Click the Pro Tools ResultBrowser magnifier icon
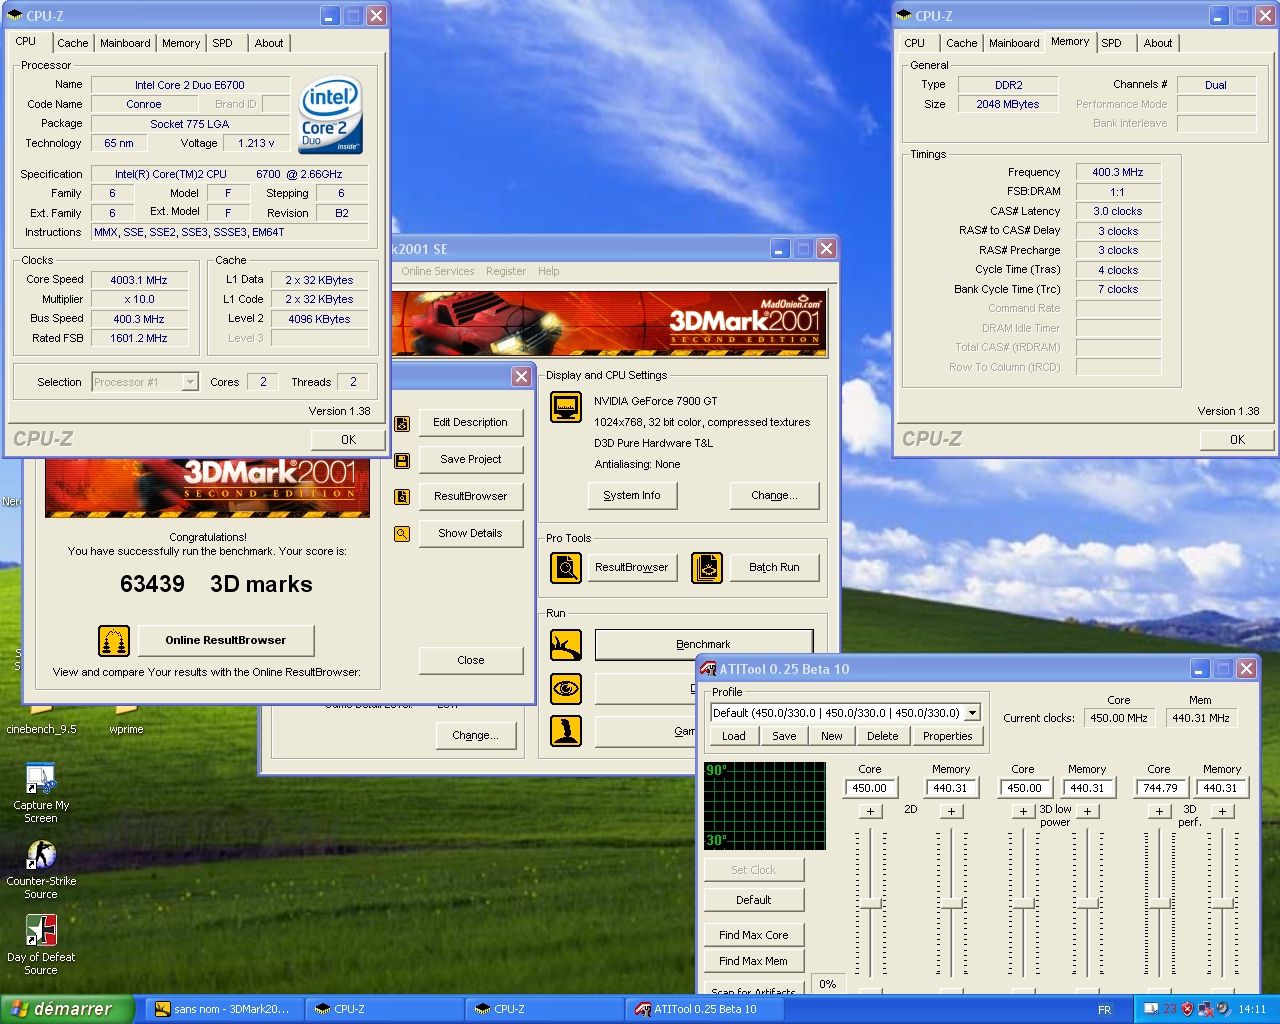 coord(566,567)
